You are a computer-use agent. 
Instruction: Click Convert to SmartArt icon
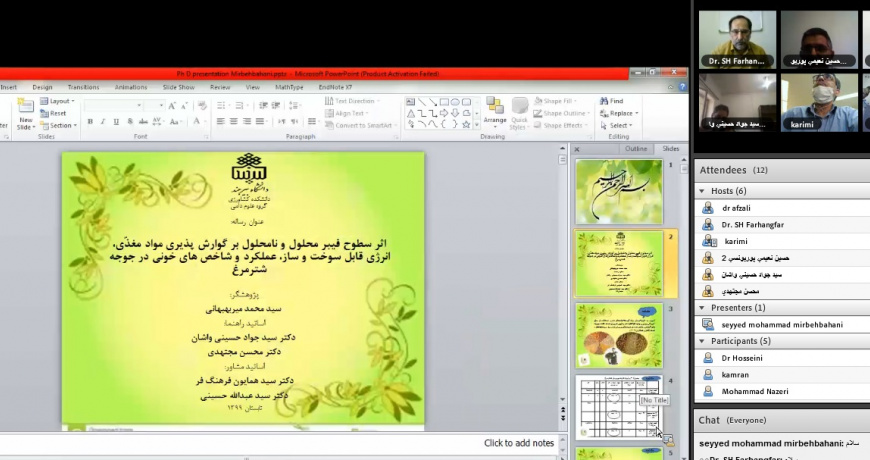click(x=329, y=125)
